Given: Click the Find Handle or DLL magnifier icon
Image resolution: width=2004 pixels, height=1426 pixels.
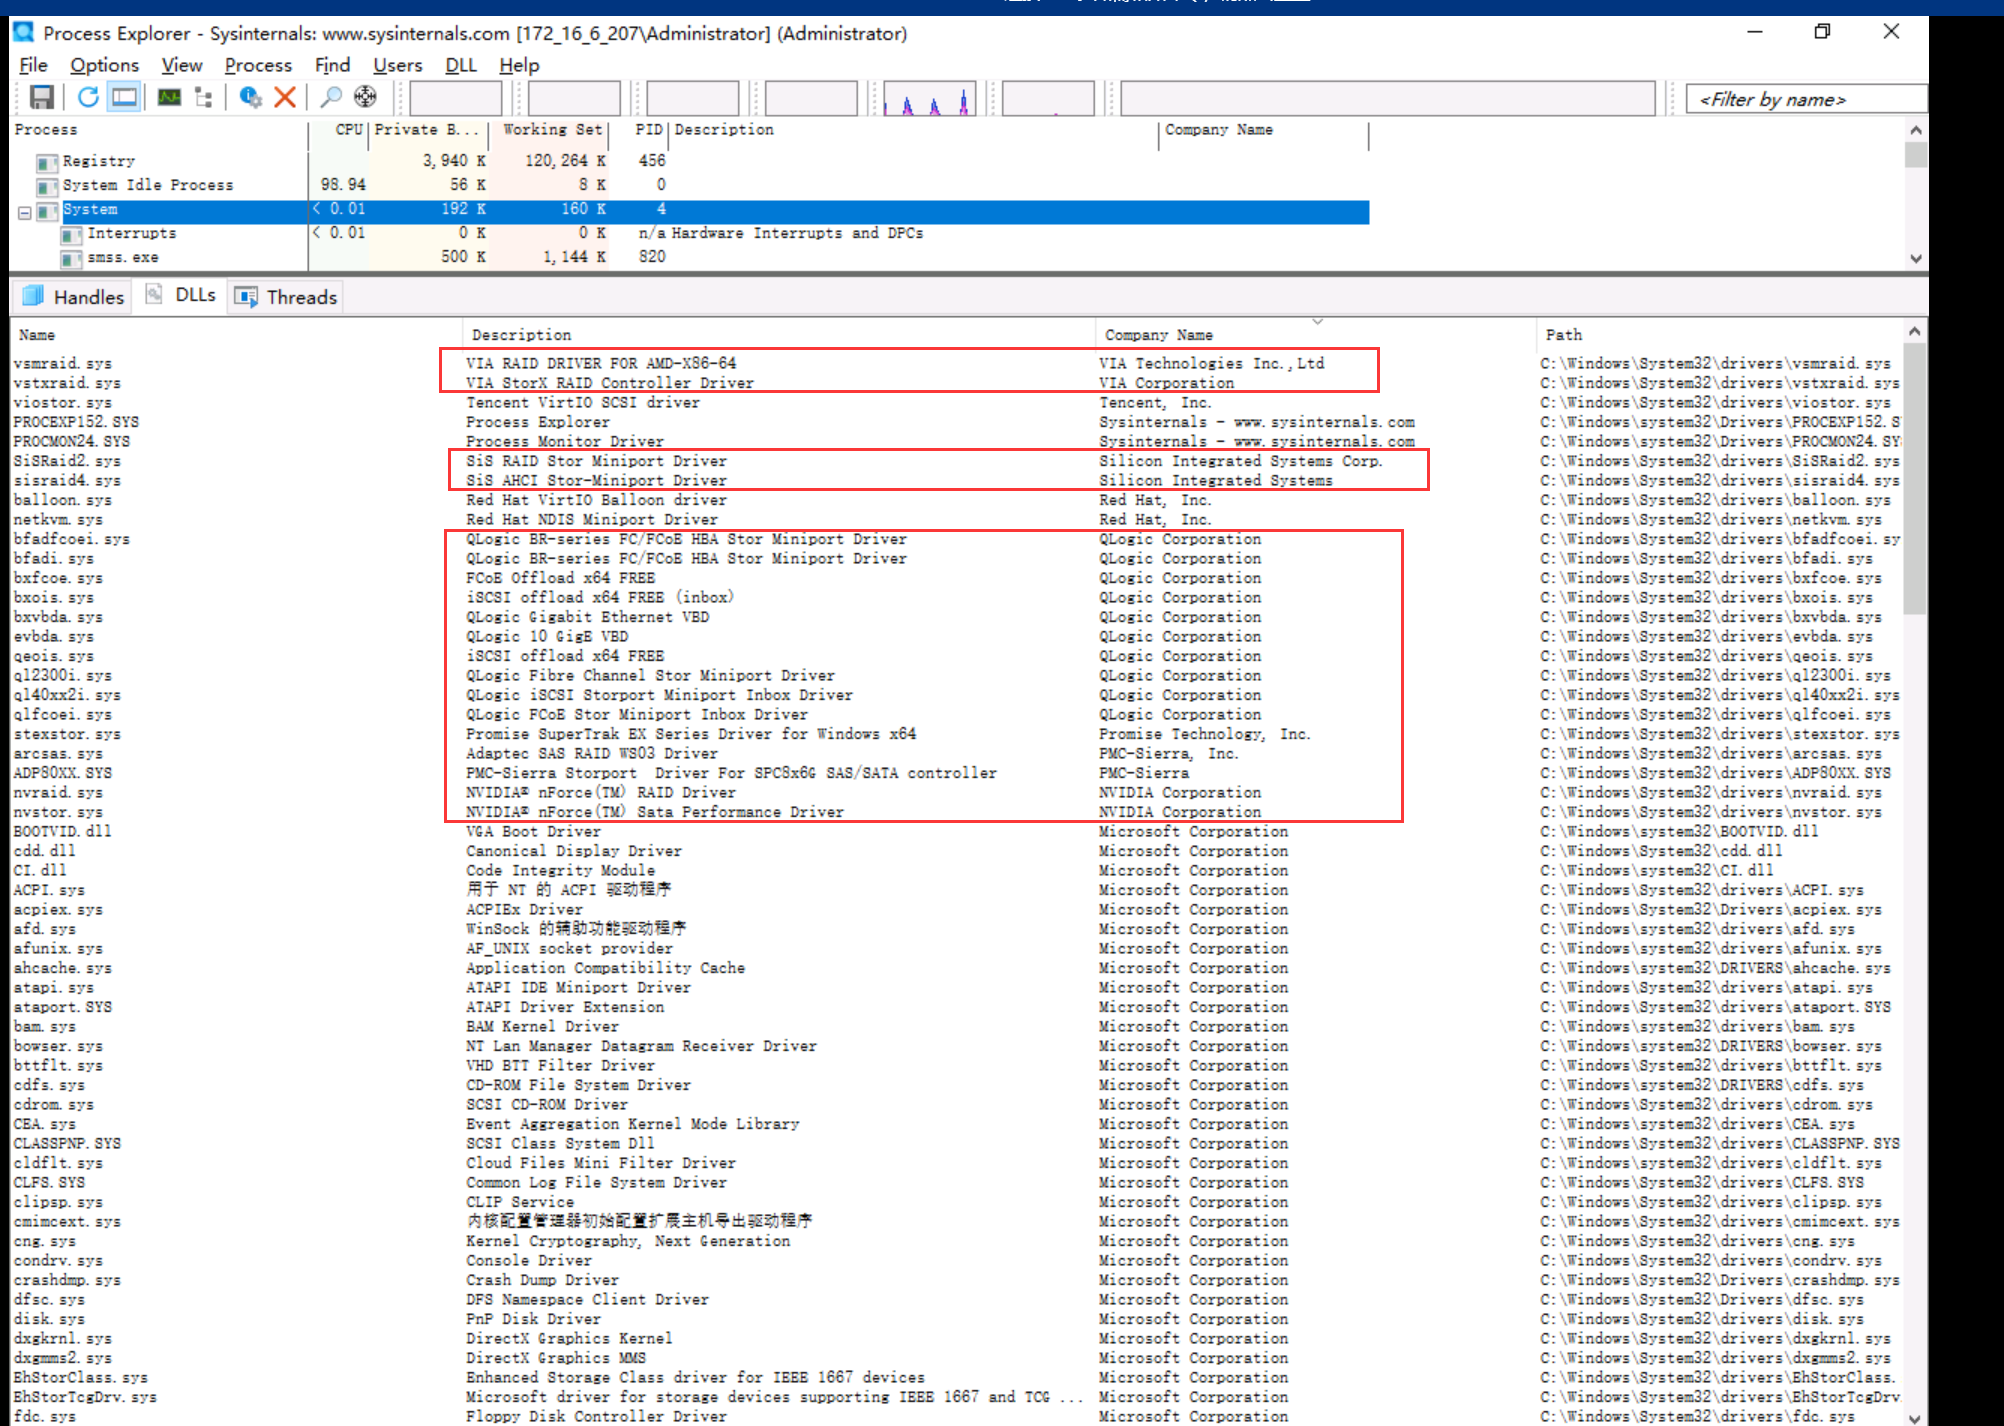Looking at the screenshot, I should point(330,97).
